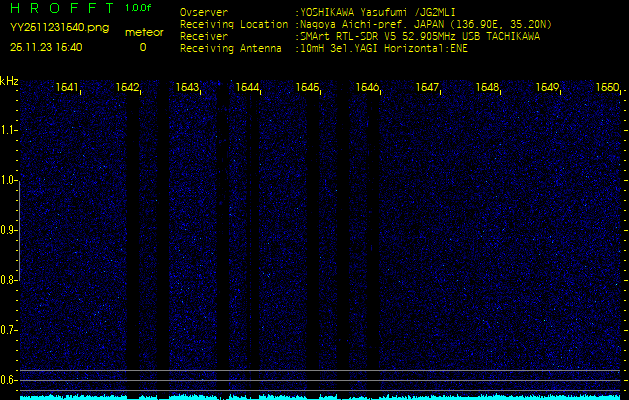Viewport: 629px width, 400px height.
Task: Click the 1.0 frequency axis label
Action: [8, 180]
